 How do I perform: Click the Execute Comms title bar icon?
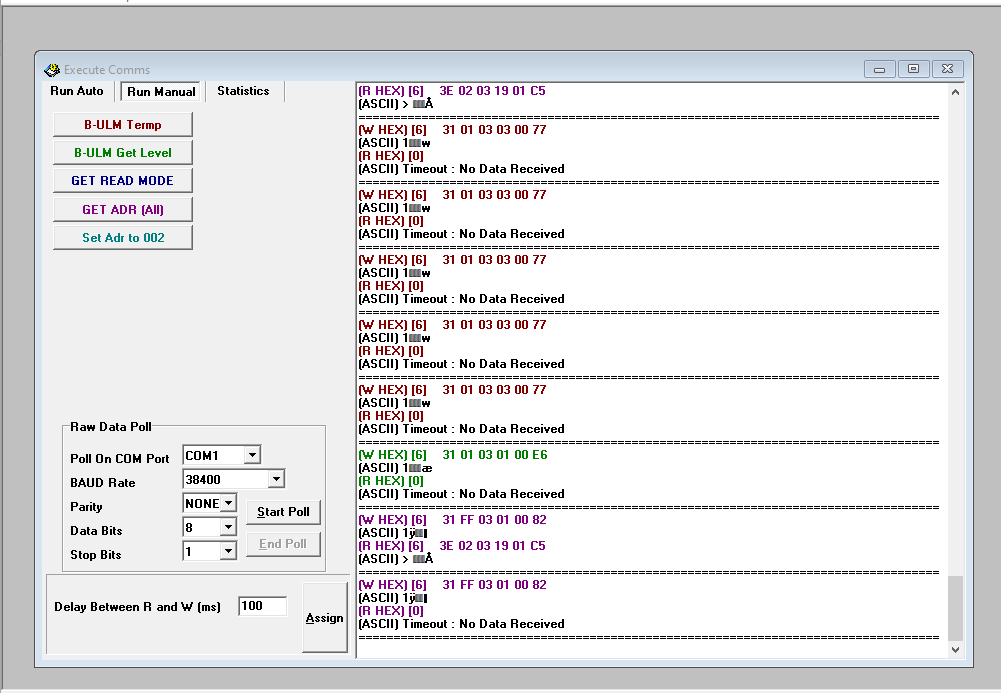[x=52, y=70]
